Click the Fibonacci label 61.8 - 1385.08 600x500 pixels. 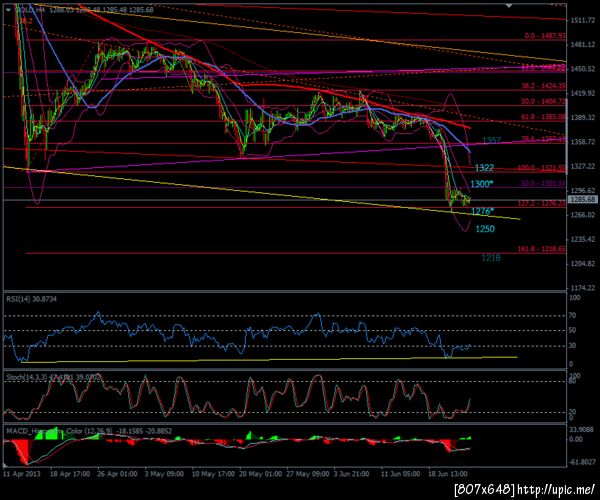pyautogui.click(x=543, y=117)
